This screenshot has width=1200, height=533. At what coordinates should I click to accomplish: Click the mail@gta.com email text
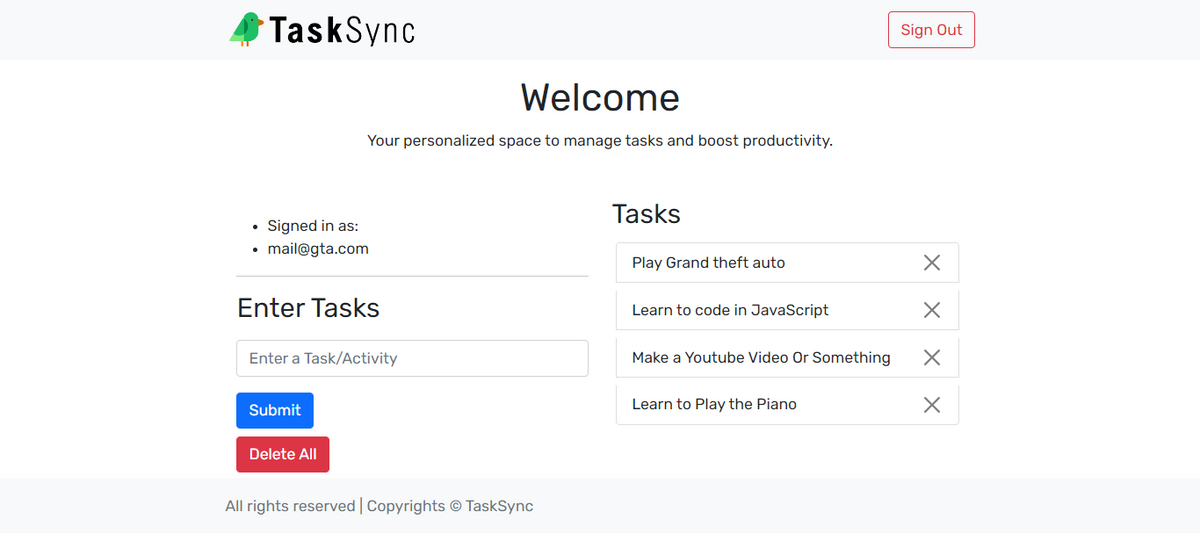pyautogui.click(x=318, y=249)
